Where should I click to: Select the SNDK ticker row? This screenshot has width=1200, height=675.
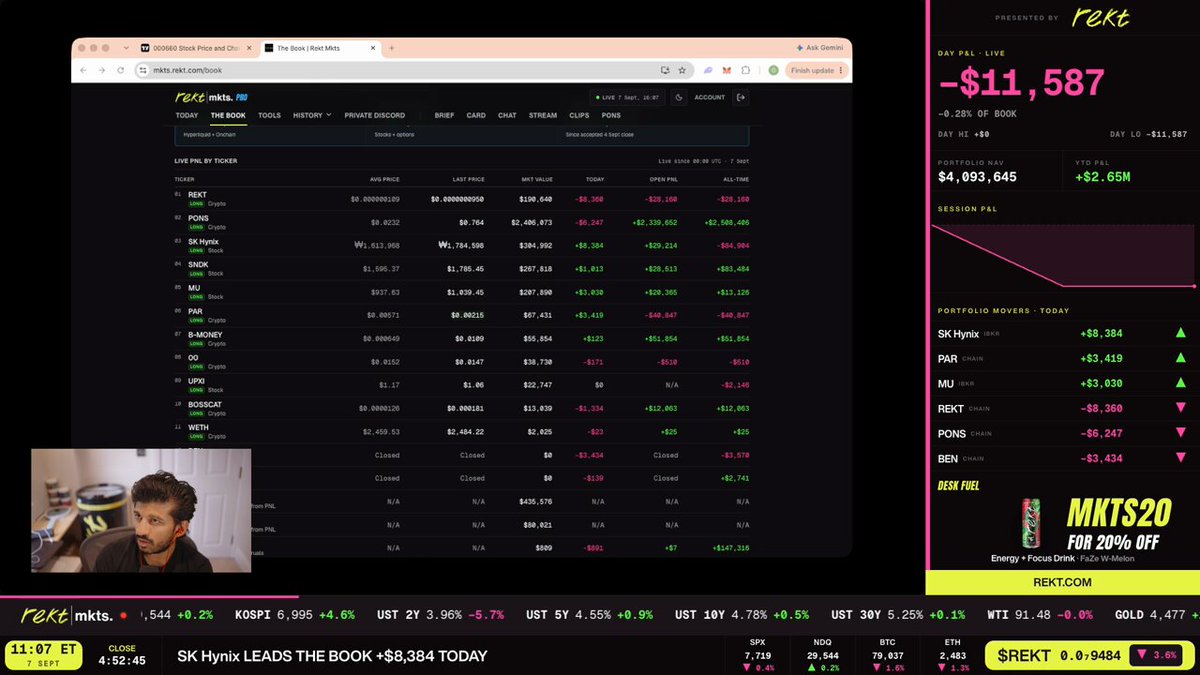(462, 268)
